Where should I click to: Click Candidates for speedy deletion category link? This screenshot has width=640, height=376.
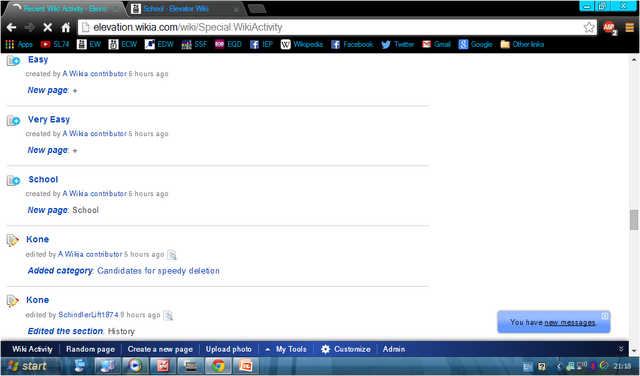tap(158, 271)
